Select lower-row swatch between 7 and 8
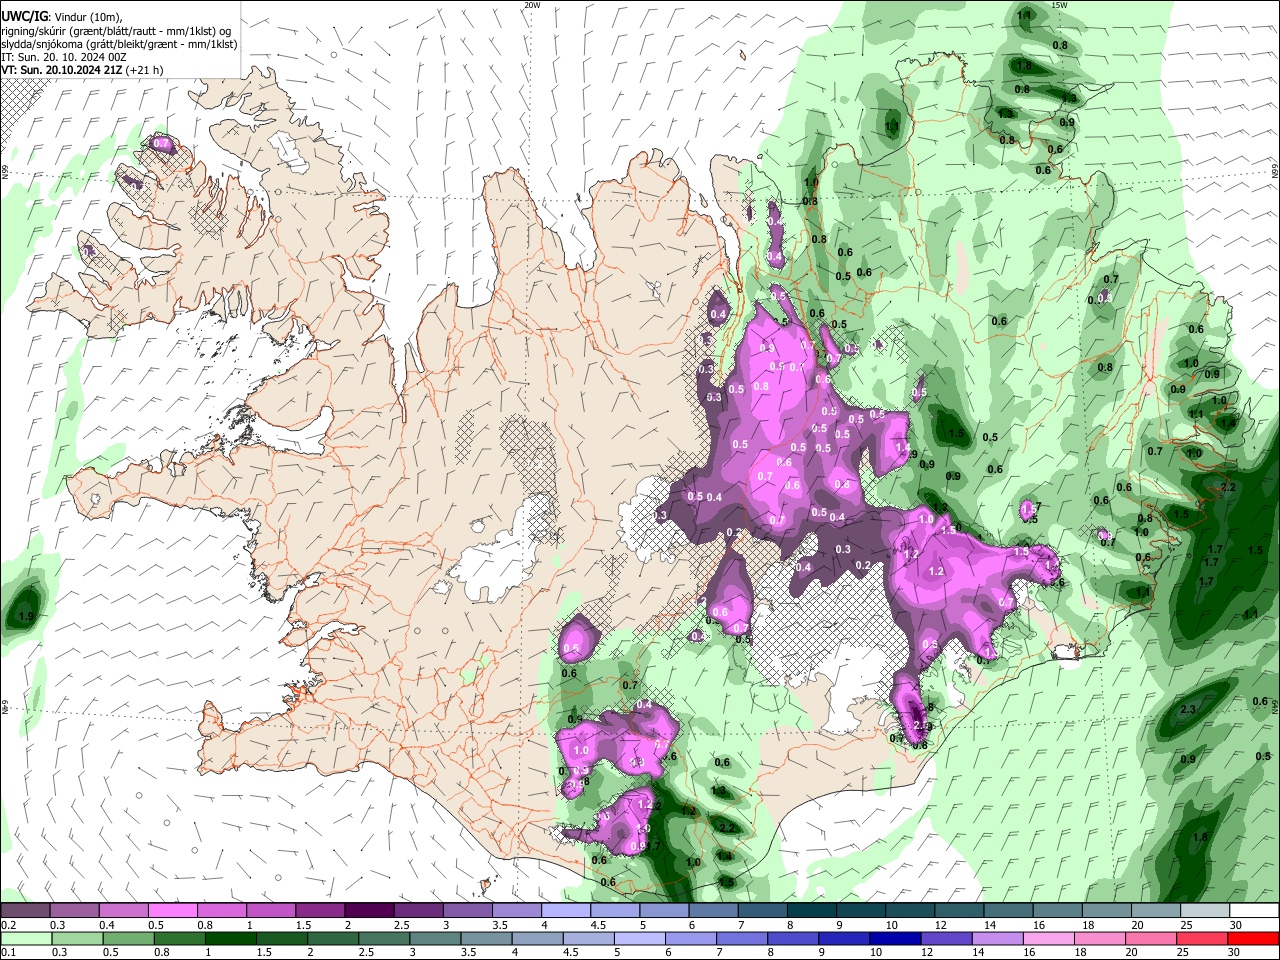 (741, 939)
